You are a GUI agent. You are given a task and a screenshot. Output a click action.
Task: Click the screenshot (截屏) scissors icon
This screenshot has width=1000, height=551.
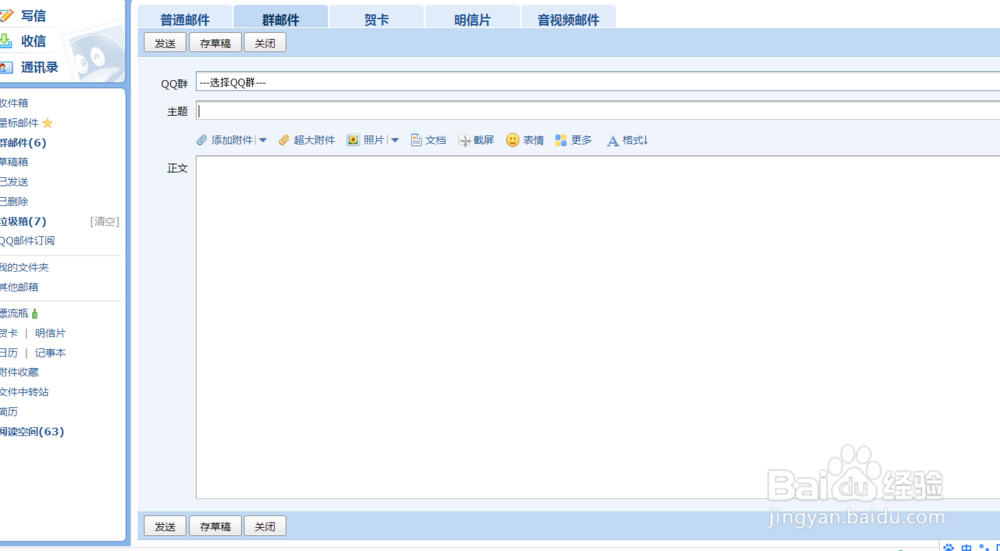click(x=464, y=140)
